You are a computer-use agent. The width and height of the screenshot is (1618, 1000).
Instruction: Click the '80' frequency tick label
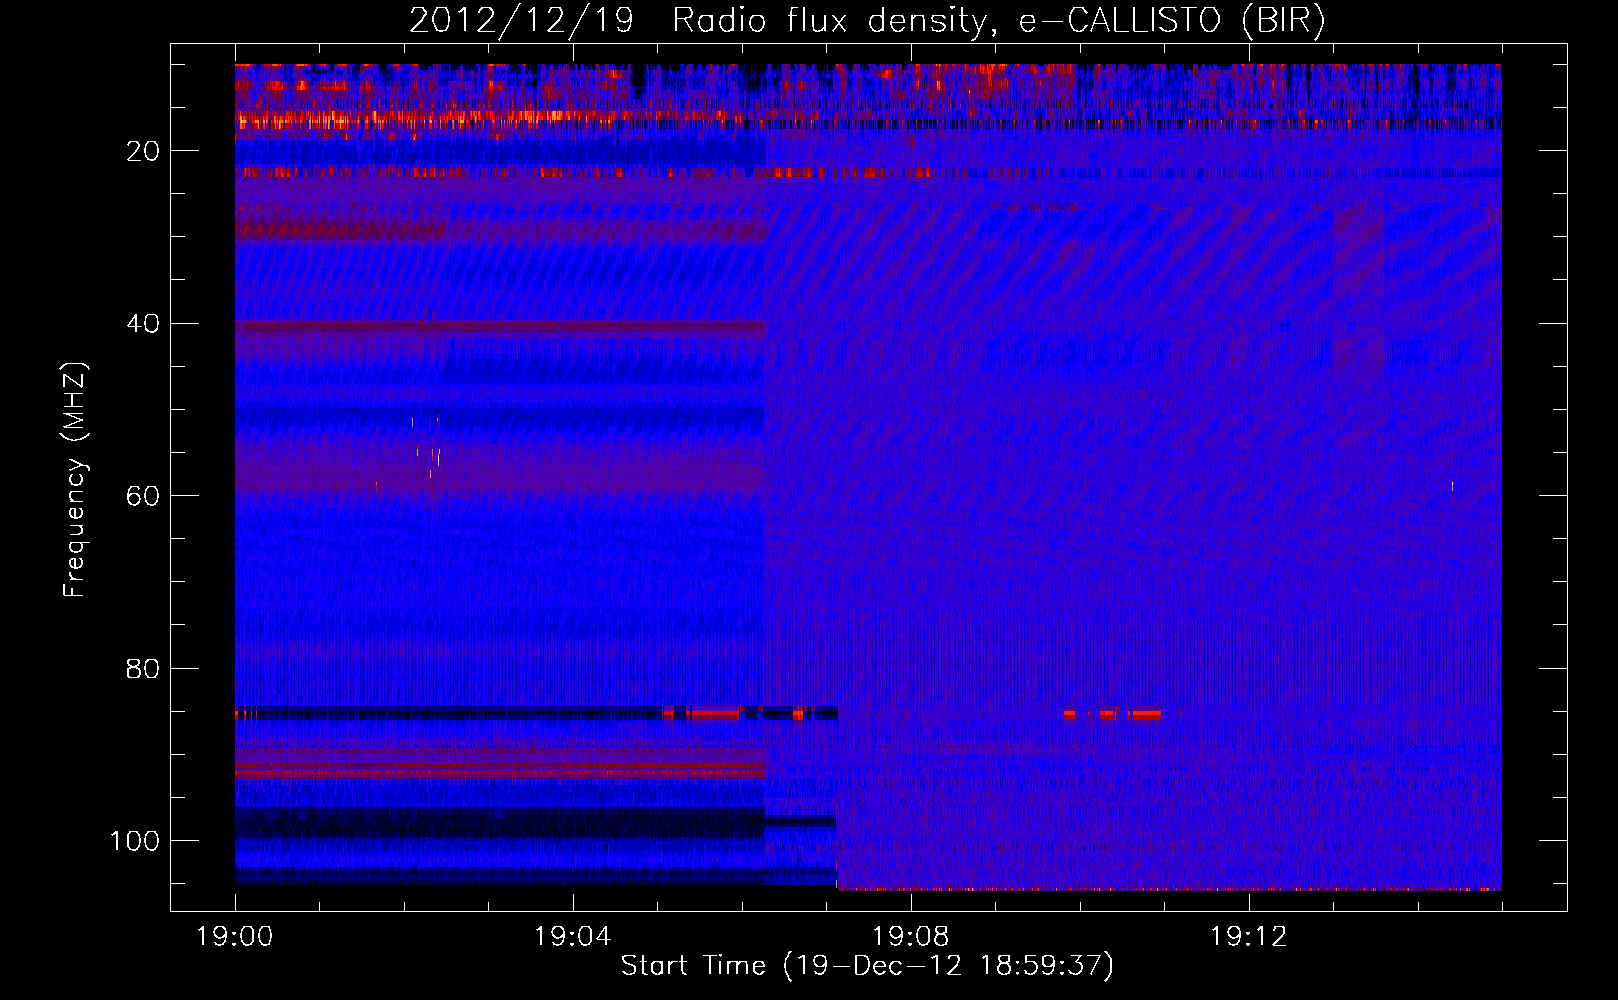[144, 669]
